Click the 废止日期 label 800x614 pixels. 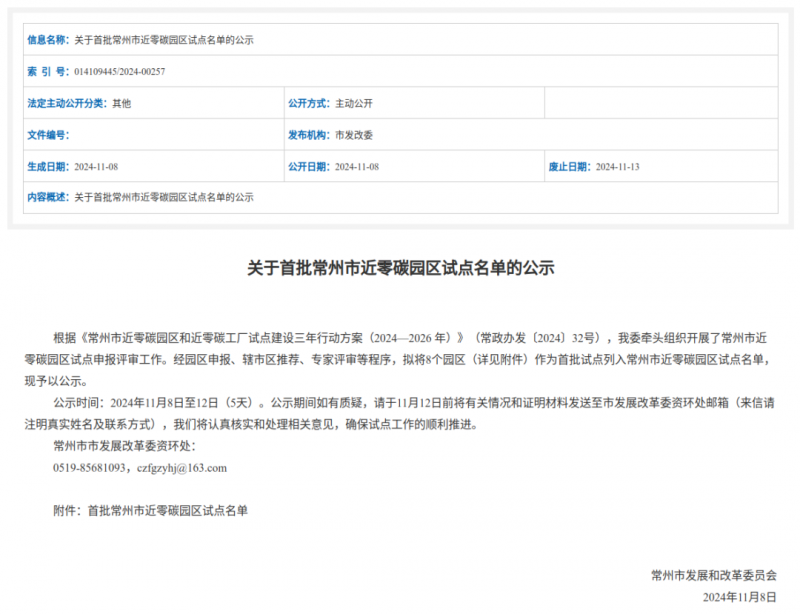(x=569, y=166)
